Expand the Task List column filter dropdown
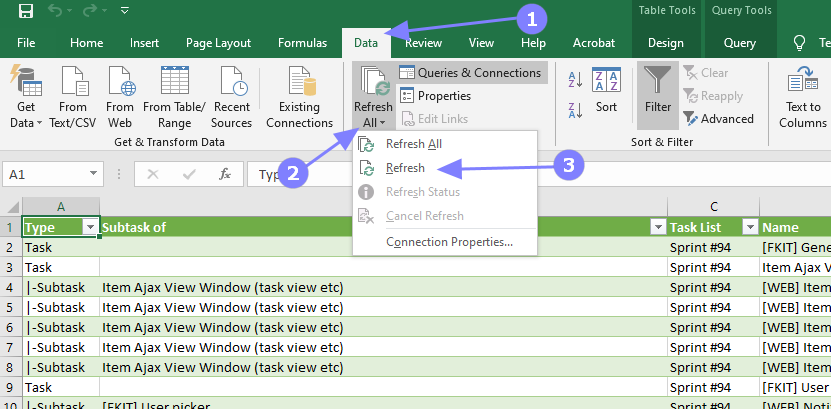Image resolution: width=831 pixels, height=409 pixels. point(749,227)
